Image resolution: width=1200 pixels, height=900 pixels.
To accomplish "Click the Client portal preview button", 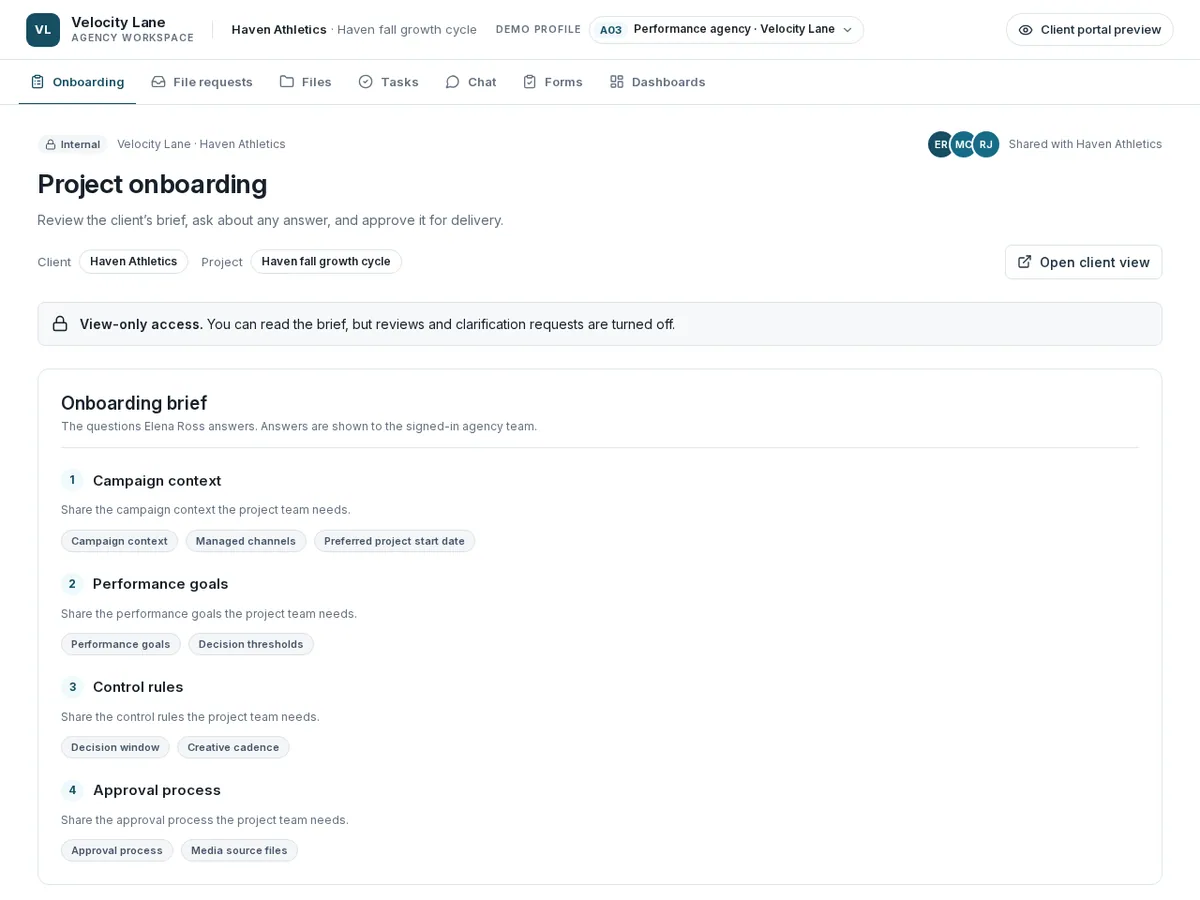I will 1089,30.
